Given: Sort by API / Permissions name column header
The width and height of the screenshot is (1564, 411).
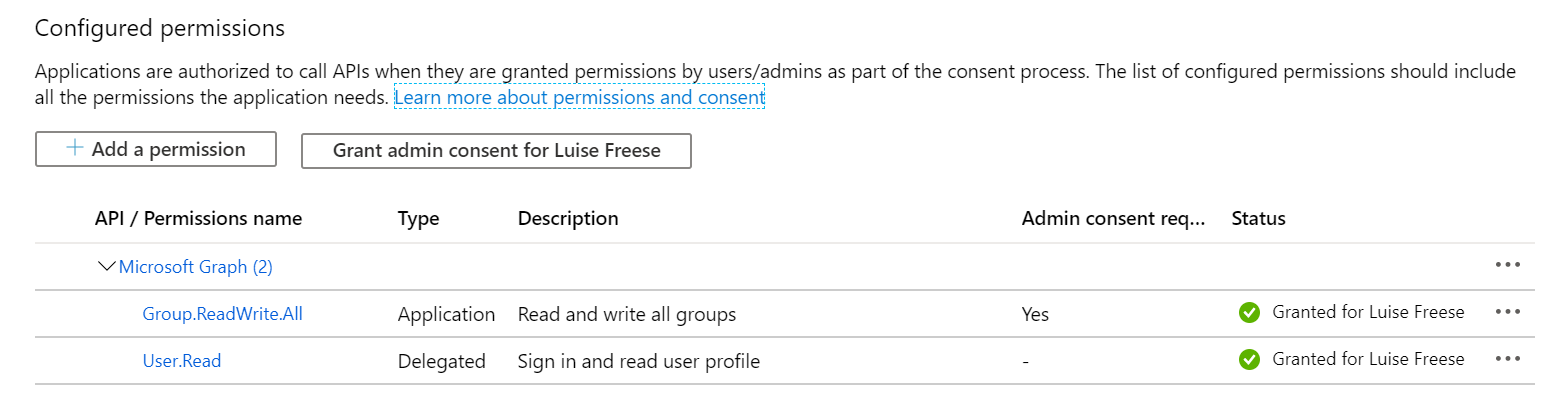Looking at the screenshot, I should point(198,218).
